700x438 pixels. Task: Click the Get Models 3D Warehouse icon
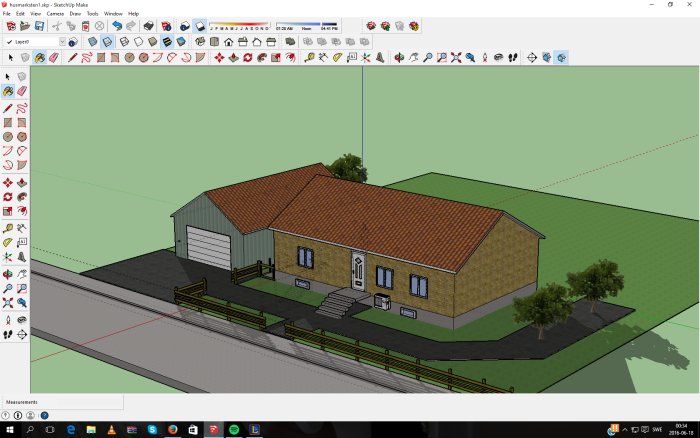[371, 26]
